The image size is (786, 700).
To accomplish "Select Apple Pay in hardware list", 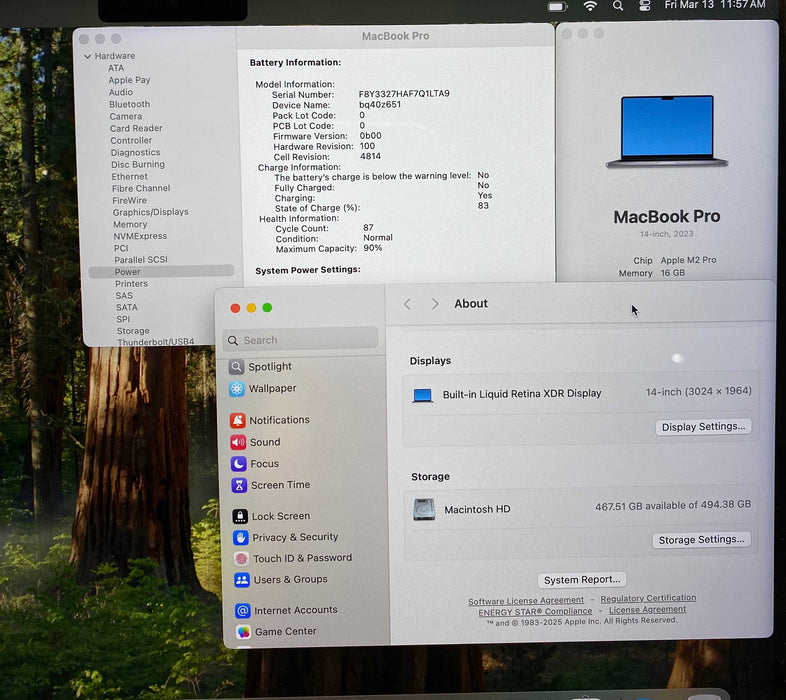I will [129, 80].
